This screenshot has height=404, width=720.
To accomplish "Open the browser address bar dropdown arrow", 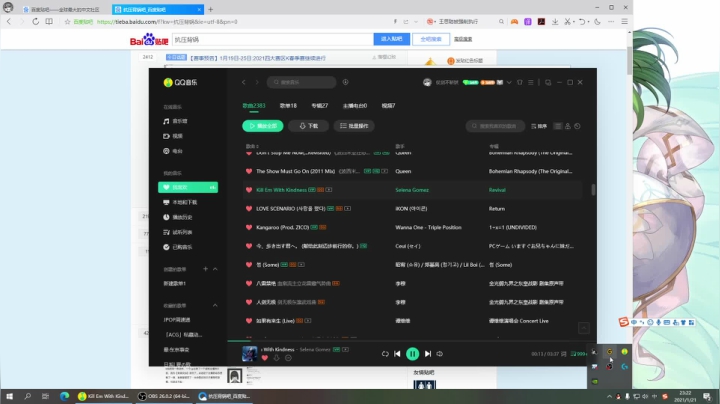I will click(416, 22).
